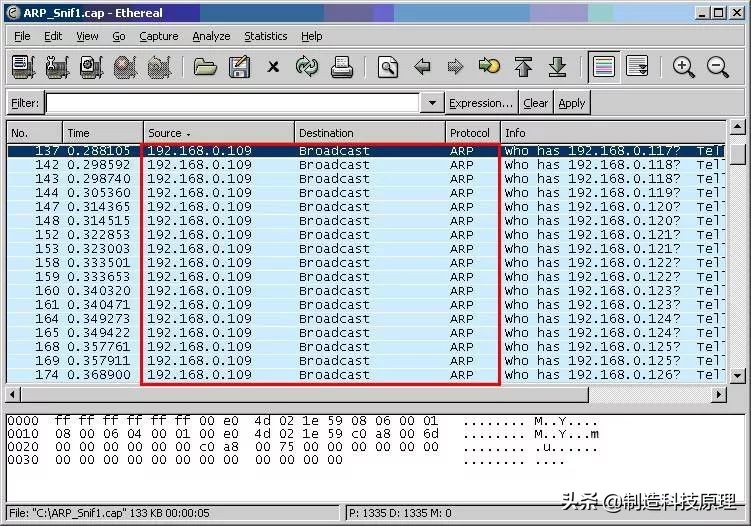Go forward in packet history
The height and width of the screenshot is (526, 751).
point(455,67)
